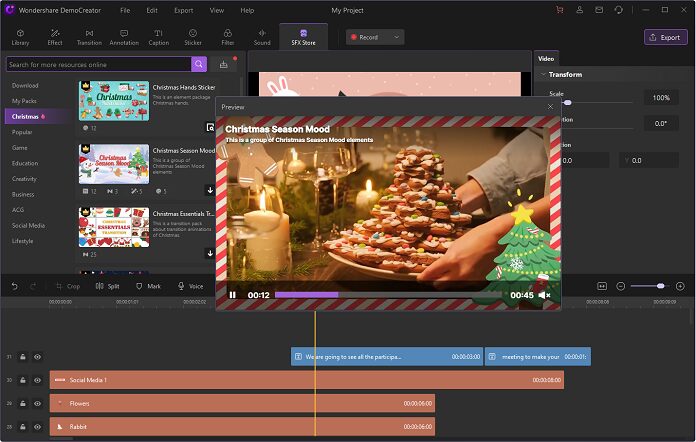Image resolution: width=696 pixels, height=442 pixels.
Task: Click the Export button
Action: click(665, 37)
